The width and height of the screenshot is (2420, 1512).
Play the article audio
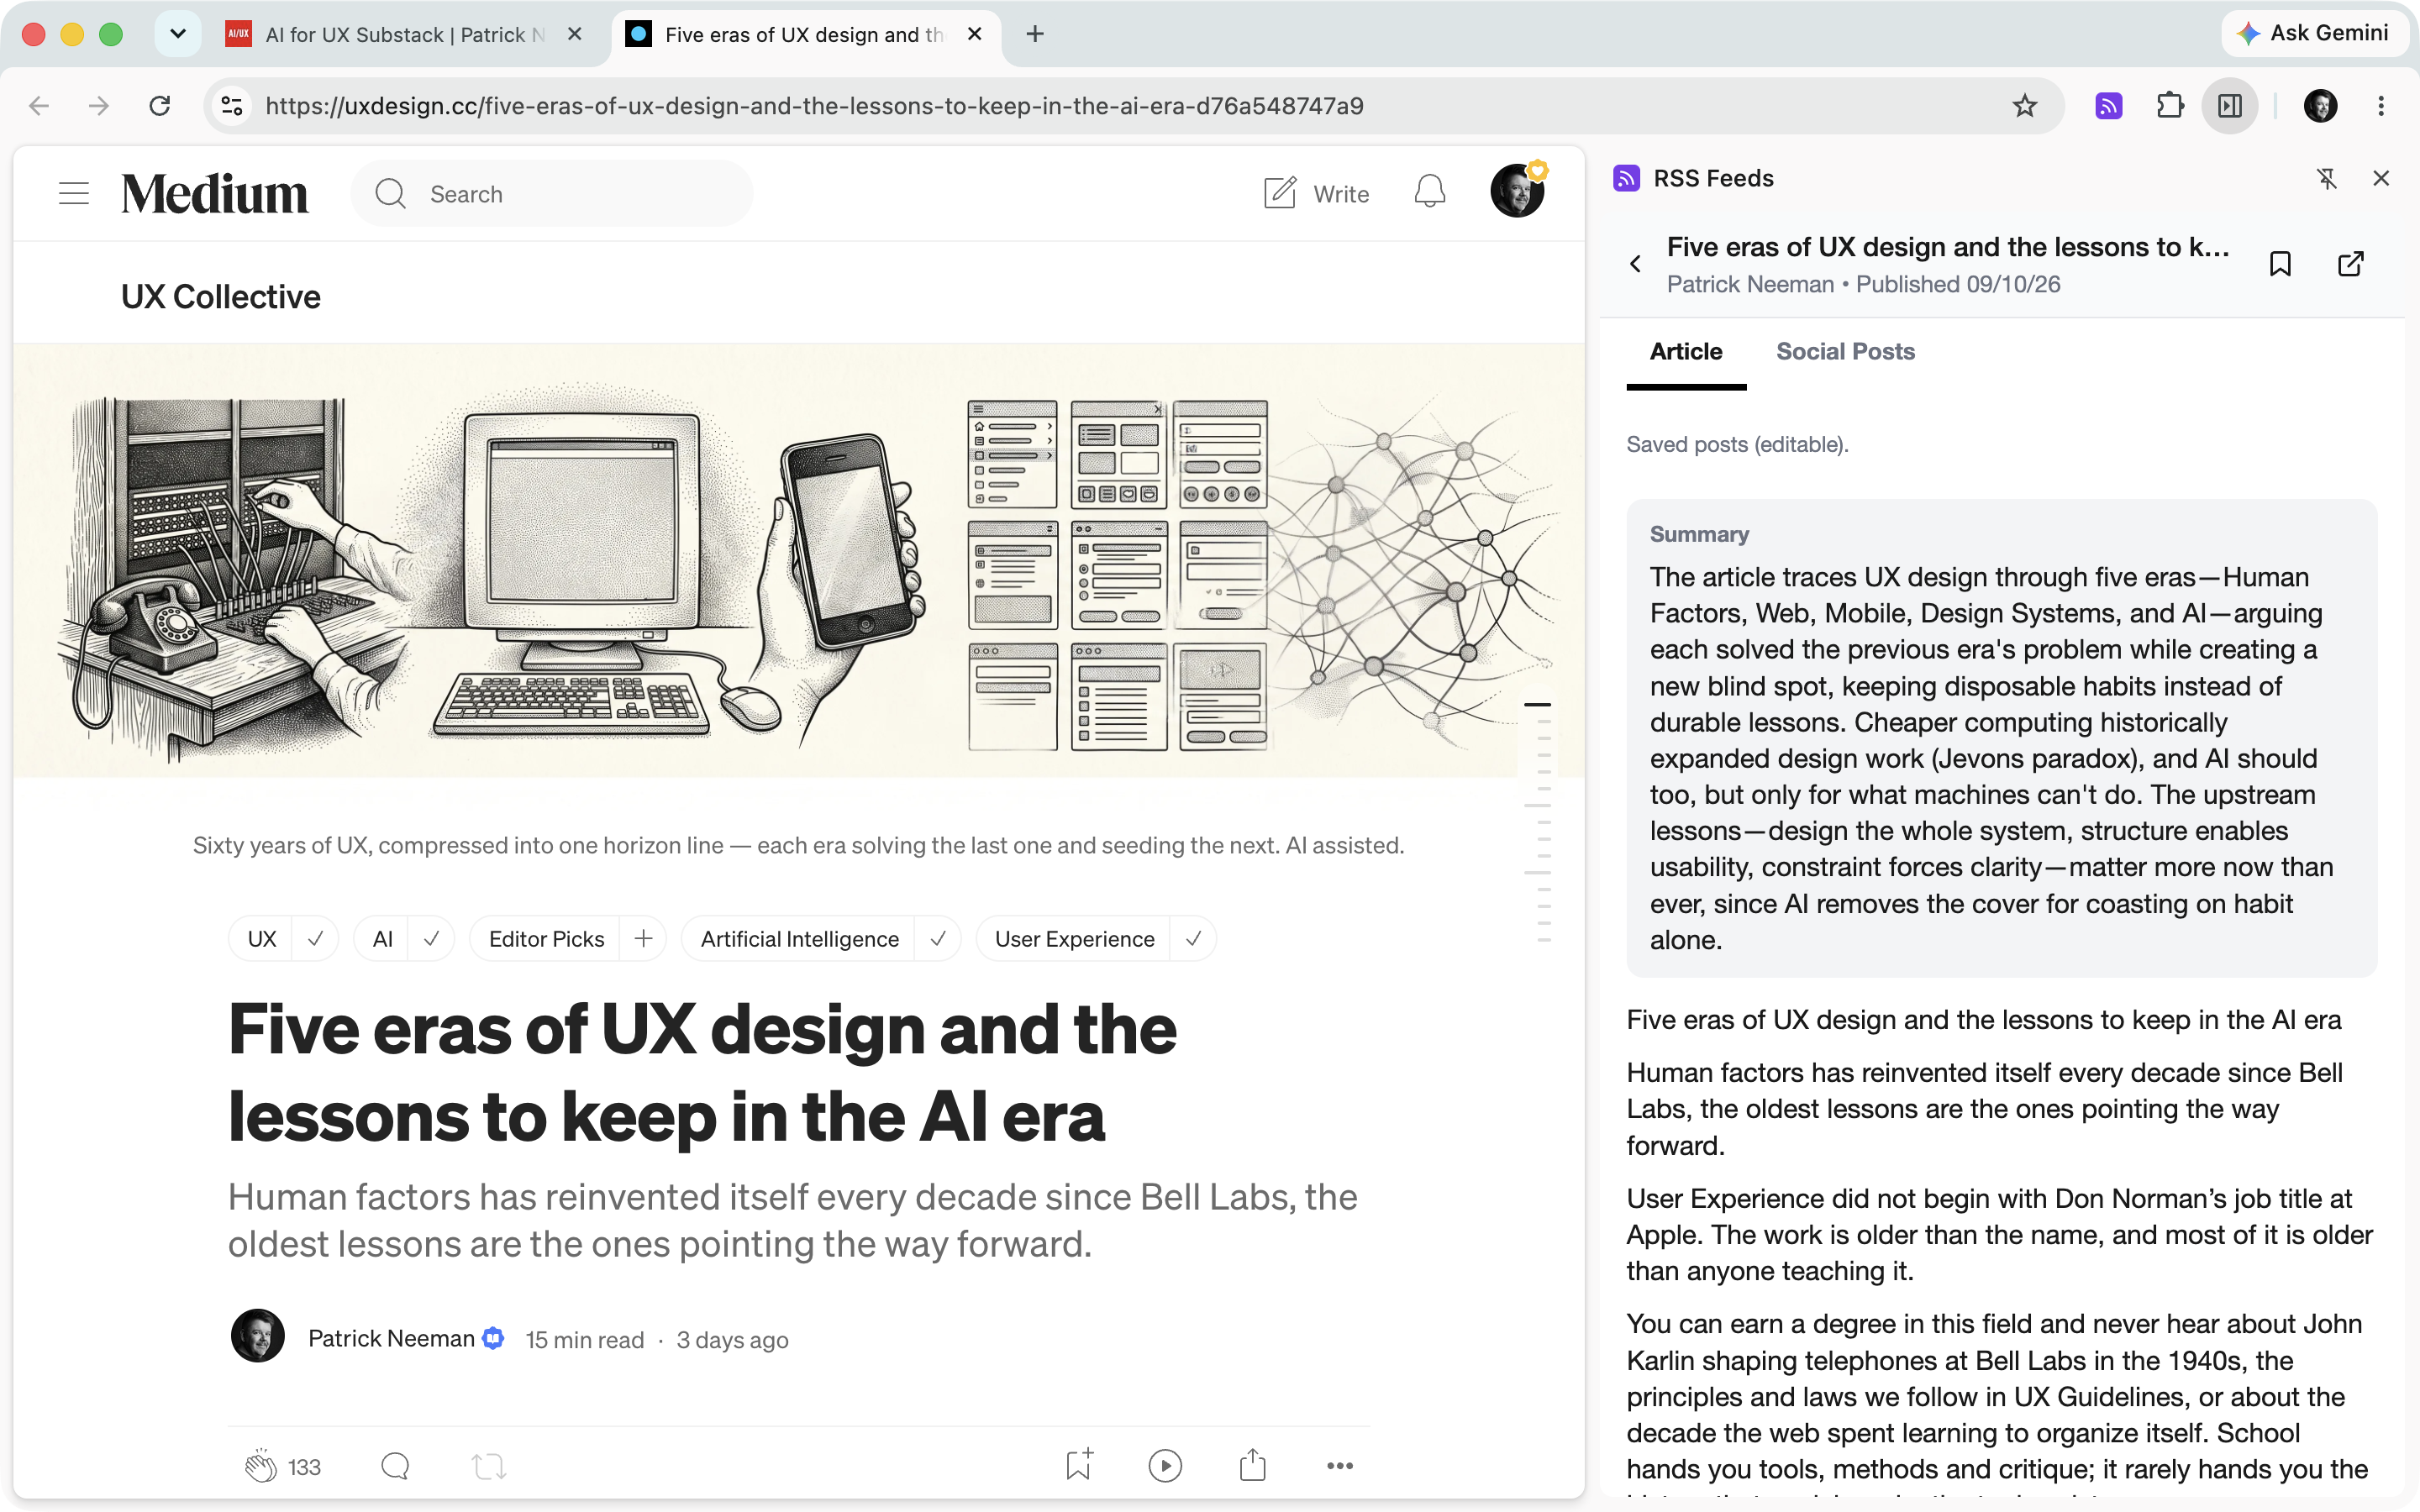[1165, 1466]
